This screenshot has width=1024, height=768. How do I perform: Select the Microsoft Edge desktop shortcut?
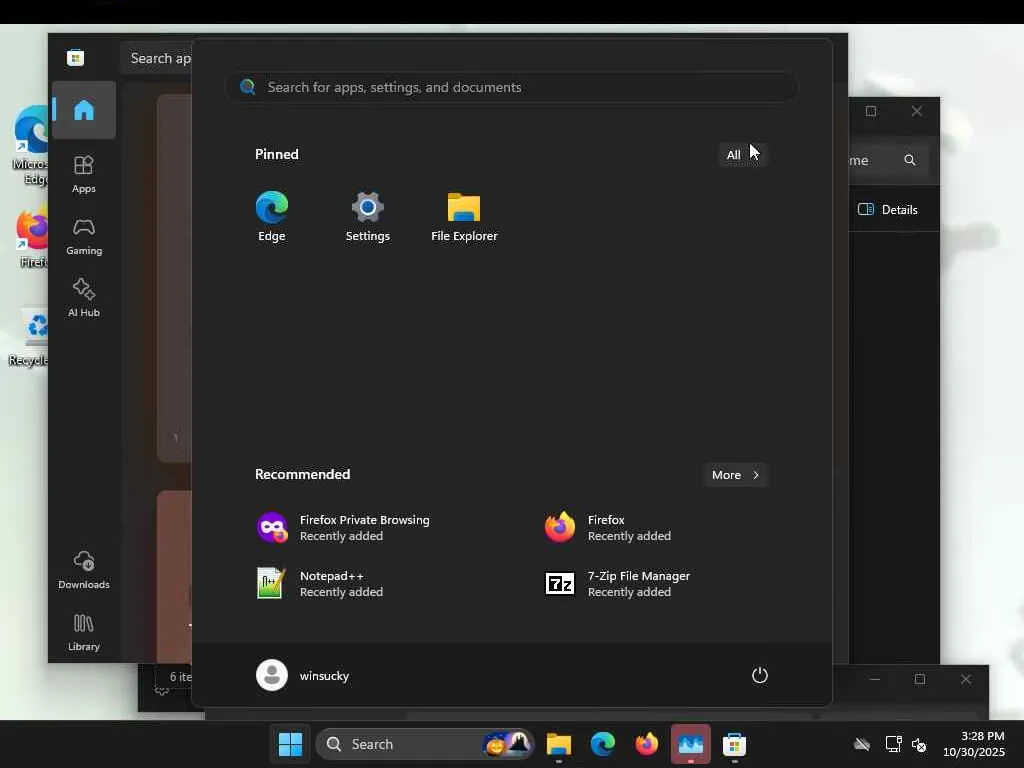30,145
